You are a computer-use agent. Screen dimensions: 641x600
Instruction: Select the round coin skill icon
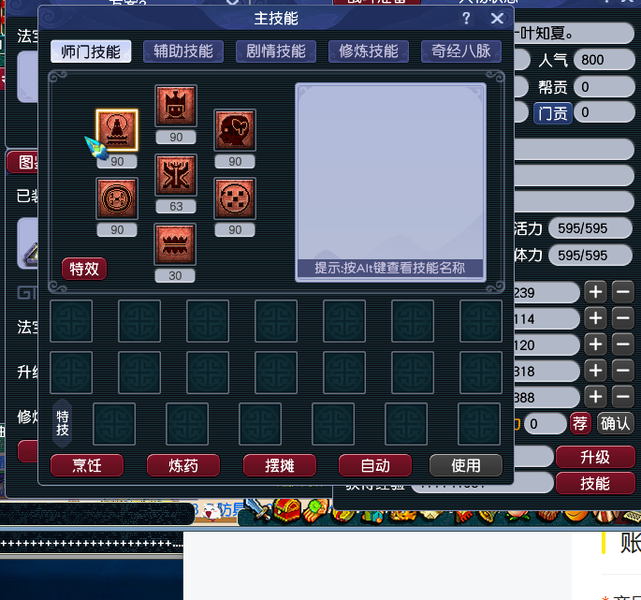(117, 199)
